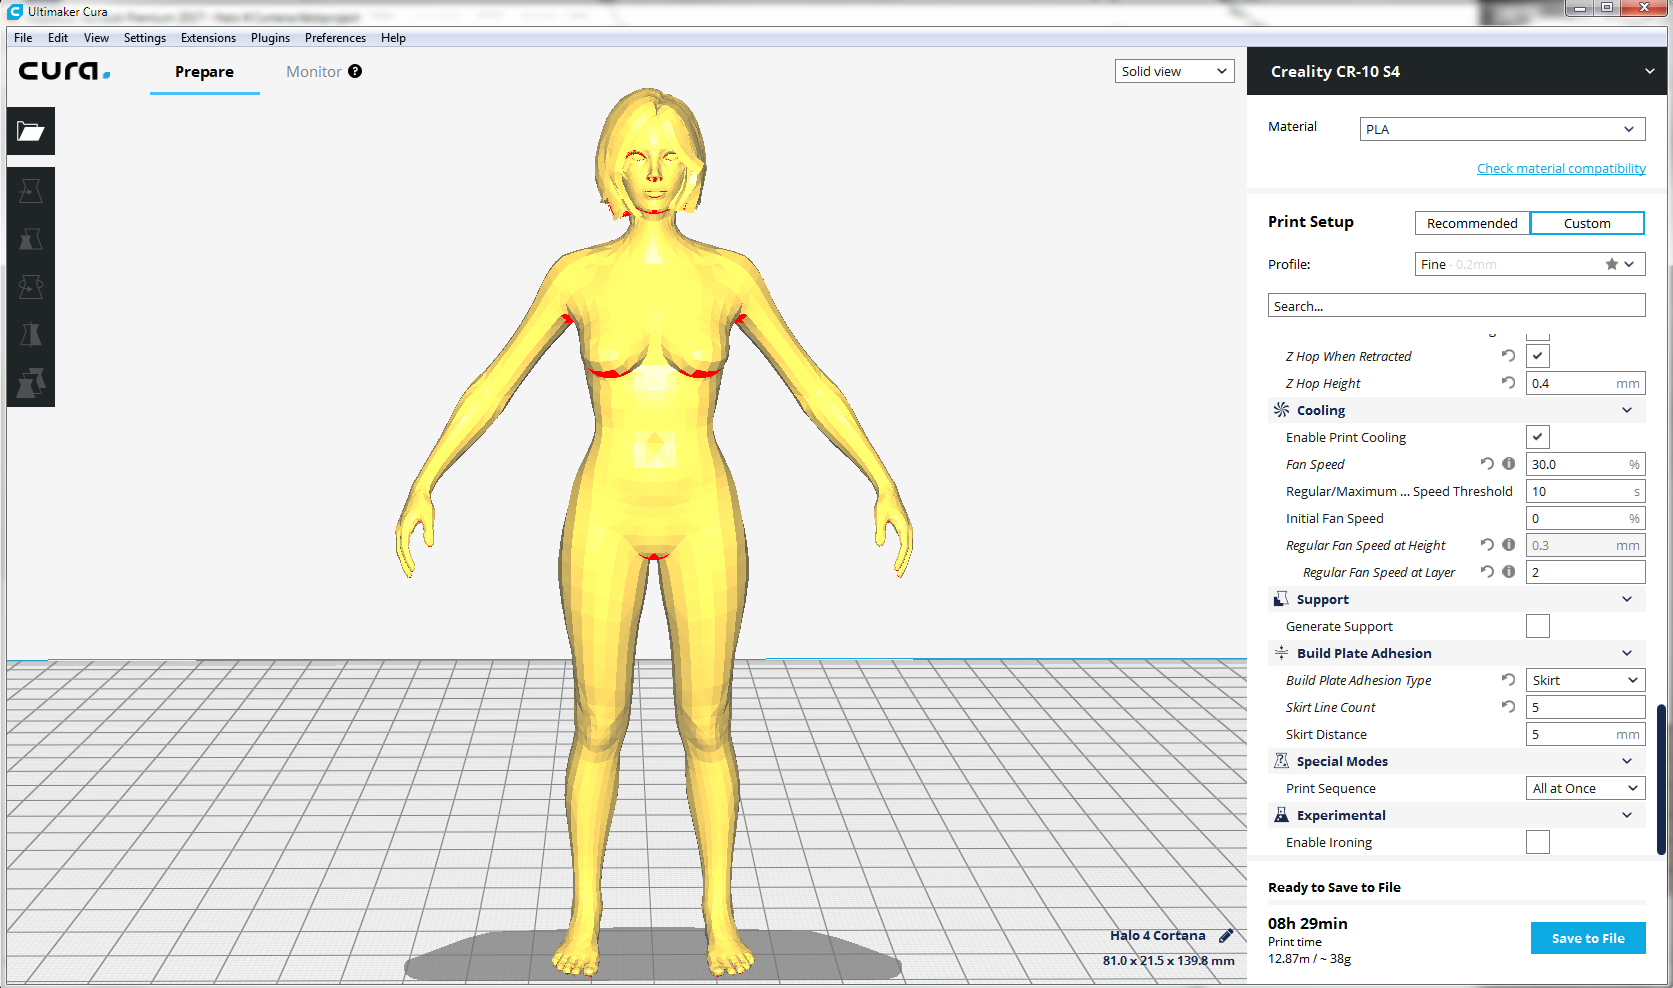This screenshot has height=988, width=1673.
Task: Open the Solid view mode dropdown
Action: click(x=1175, y=71)
